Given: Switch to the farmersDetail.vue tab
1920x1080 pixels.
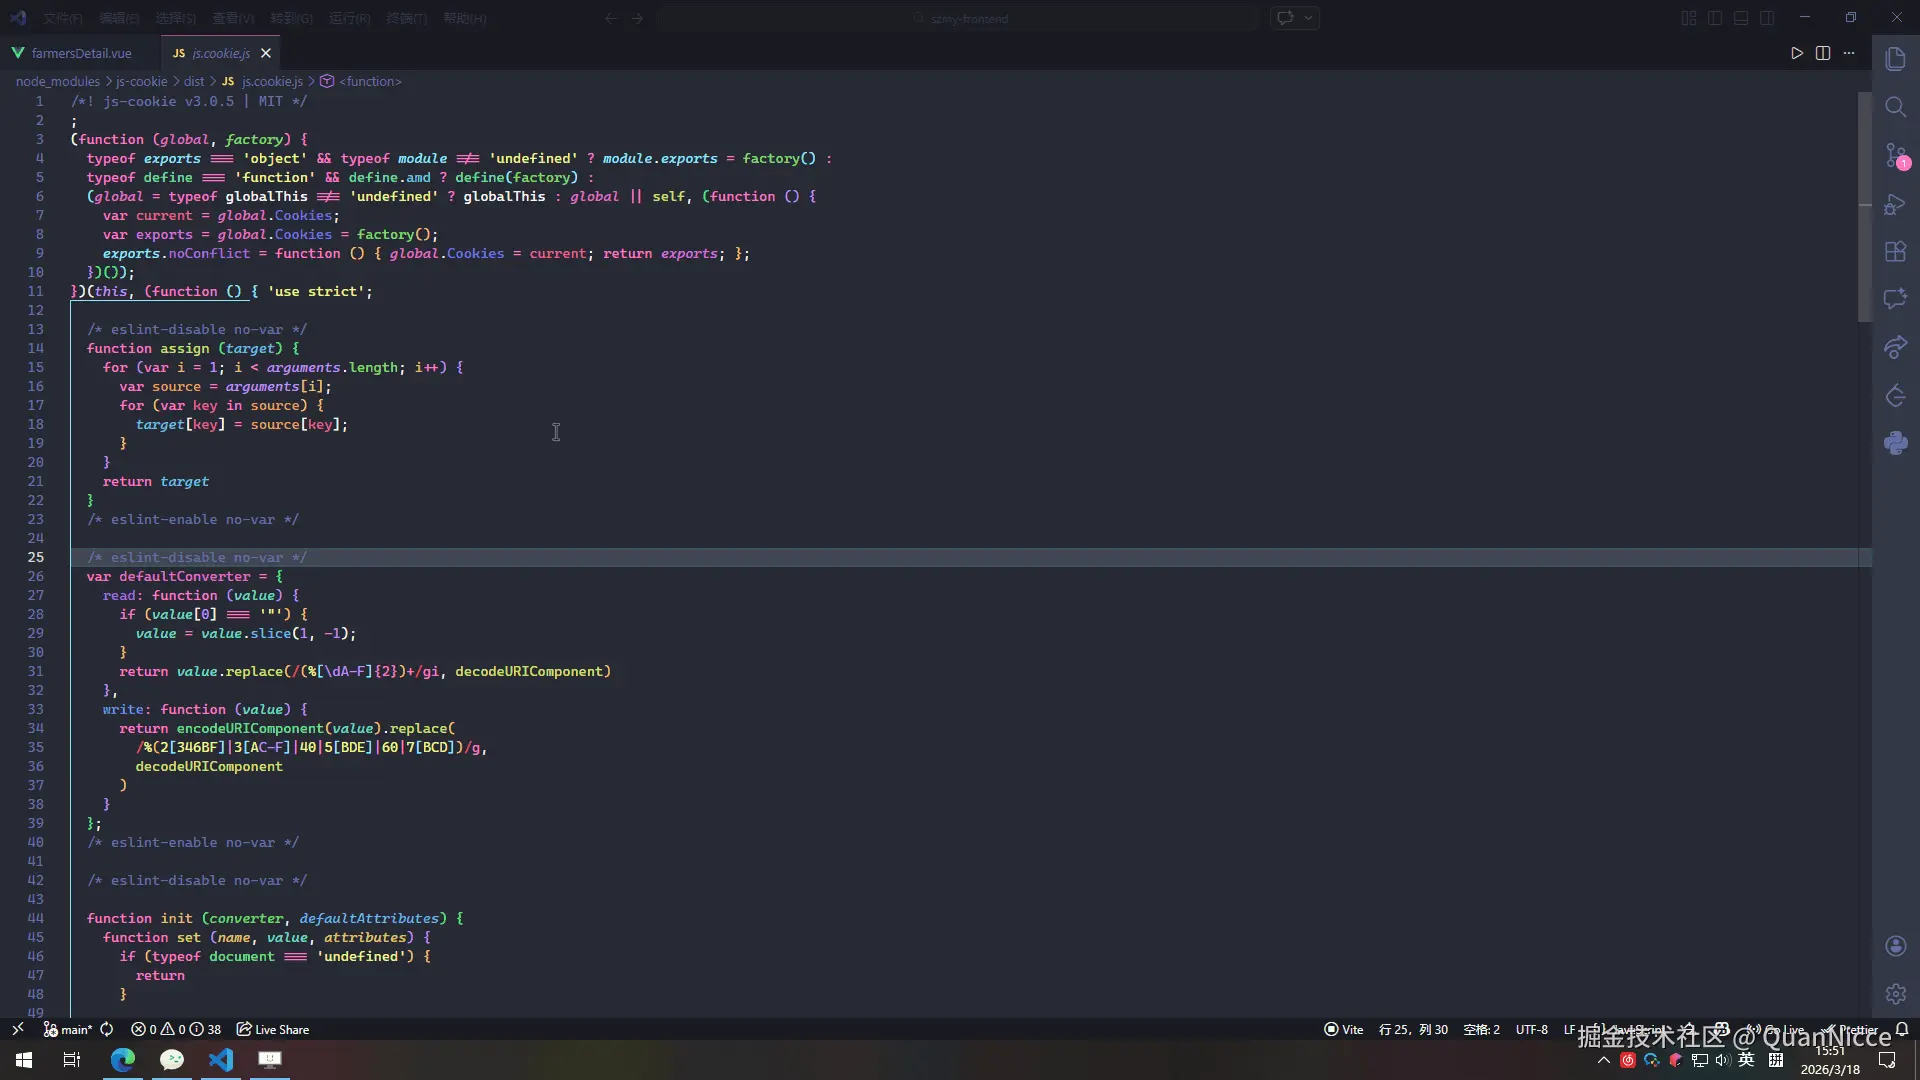Looking at the screenshot, I should (80, 53).
